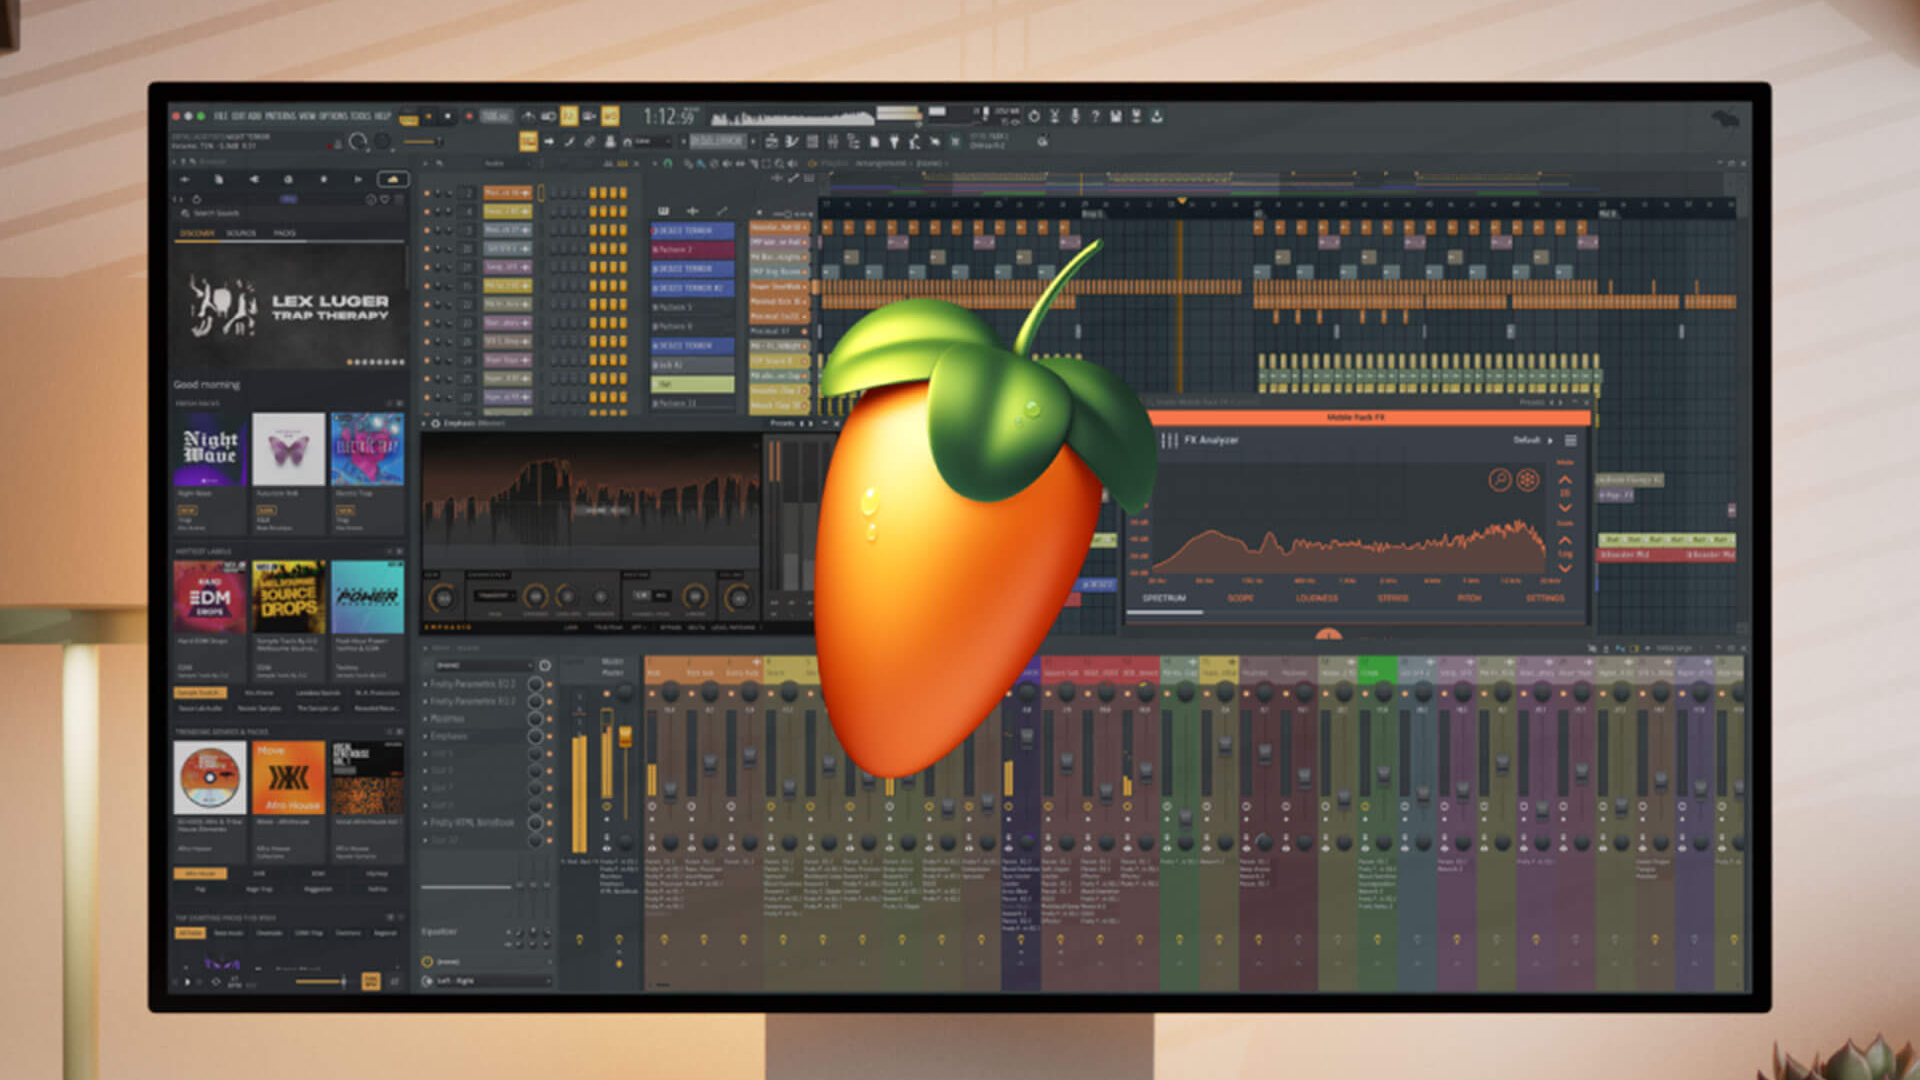The image size is (1920, 1080).
Task: Open FX Analyzer hamburger menu icon
Action: click(x=1571, y=441)
